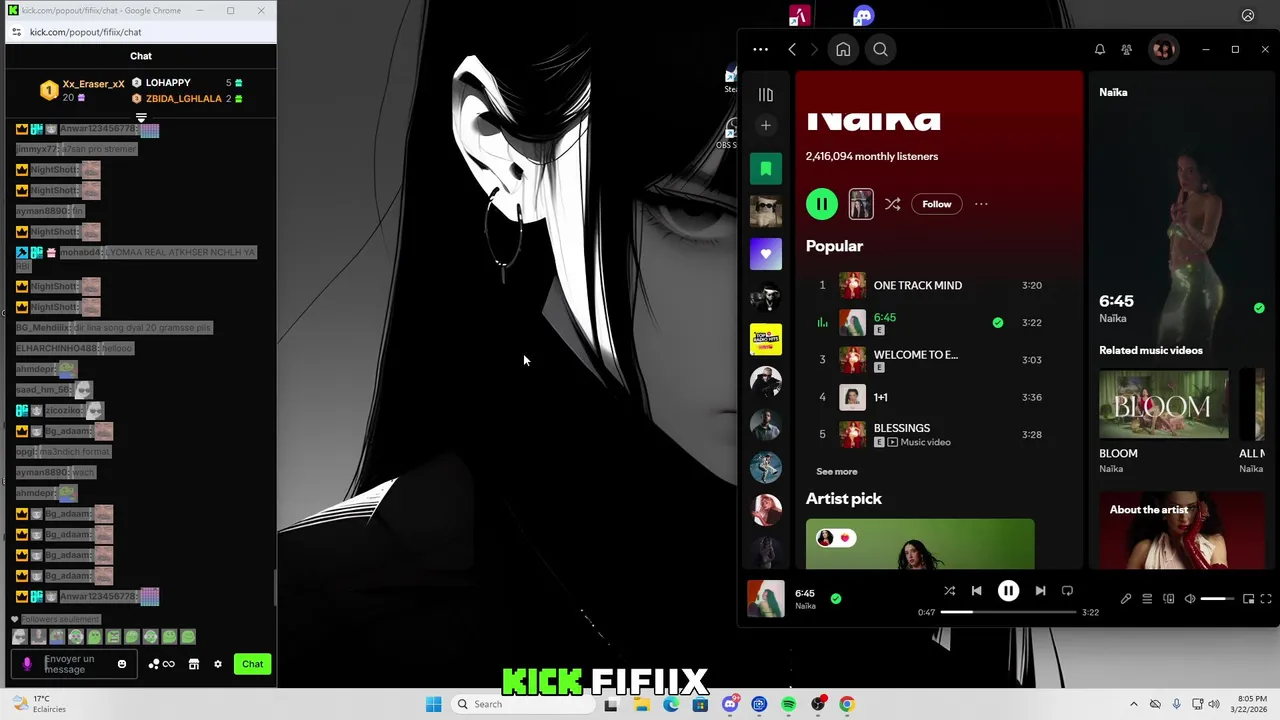Click the Chat send button in Kick
1280x720 pixels.
252,664
